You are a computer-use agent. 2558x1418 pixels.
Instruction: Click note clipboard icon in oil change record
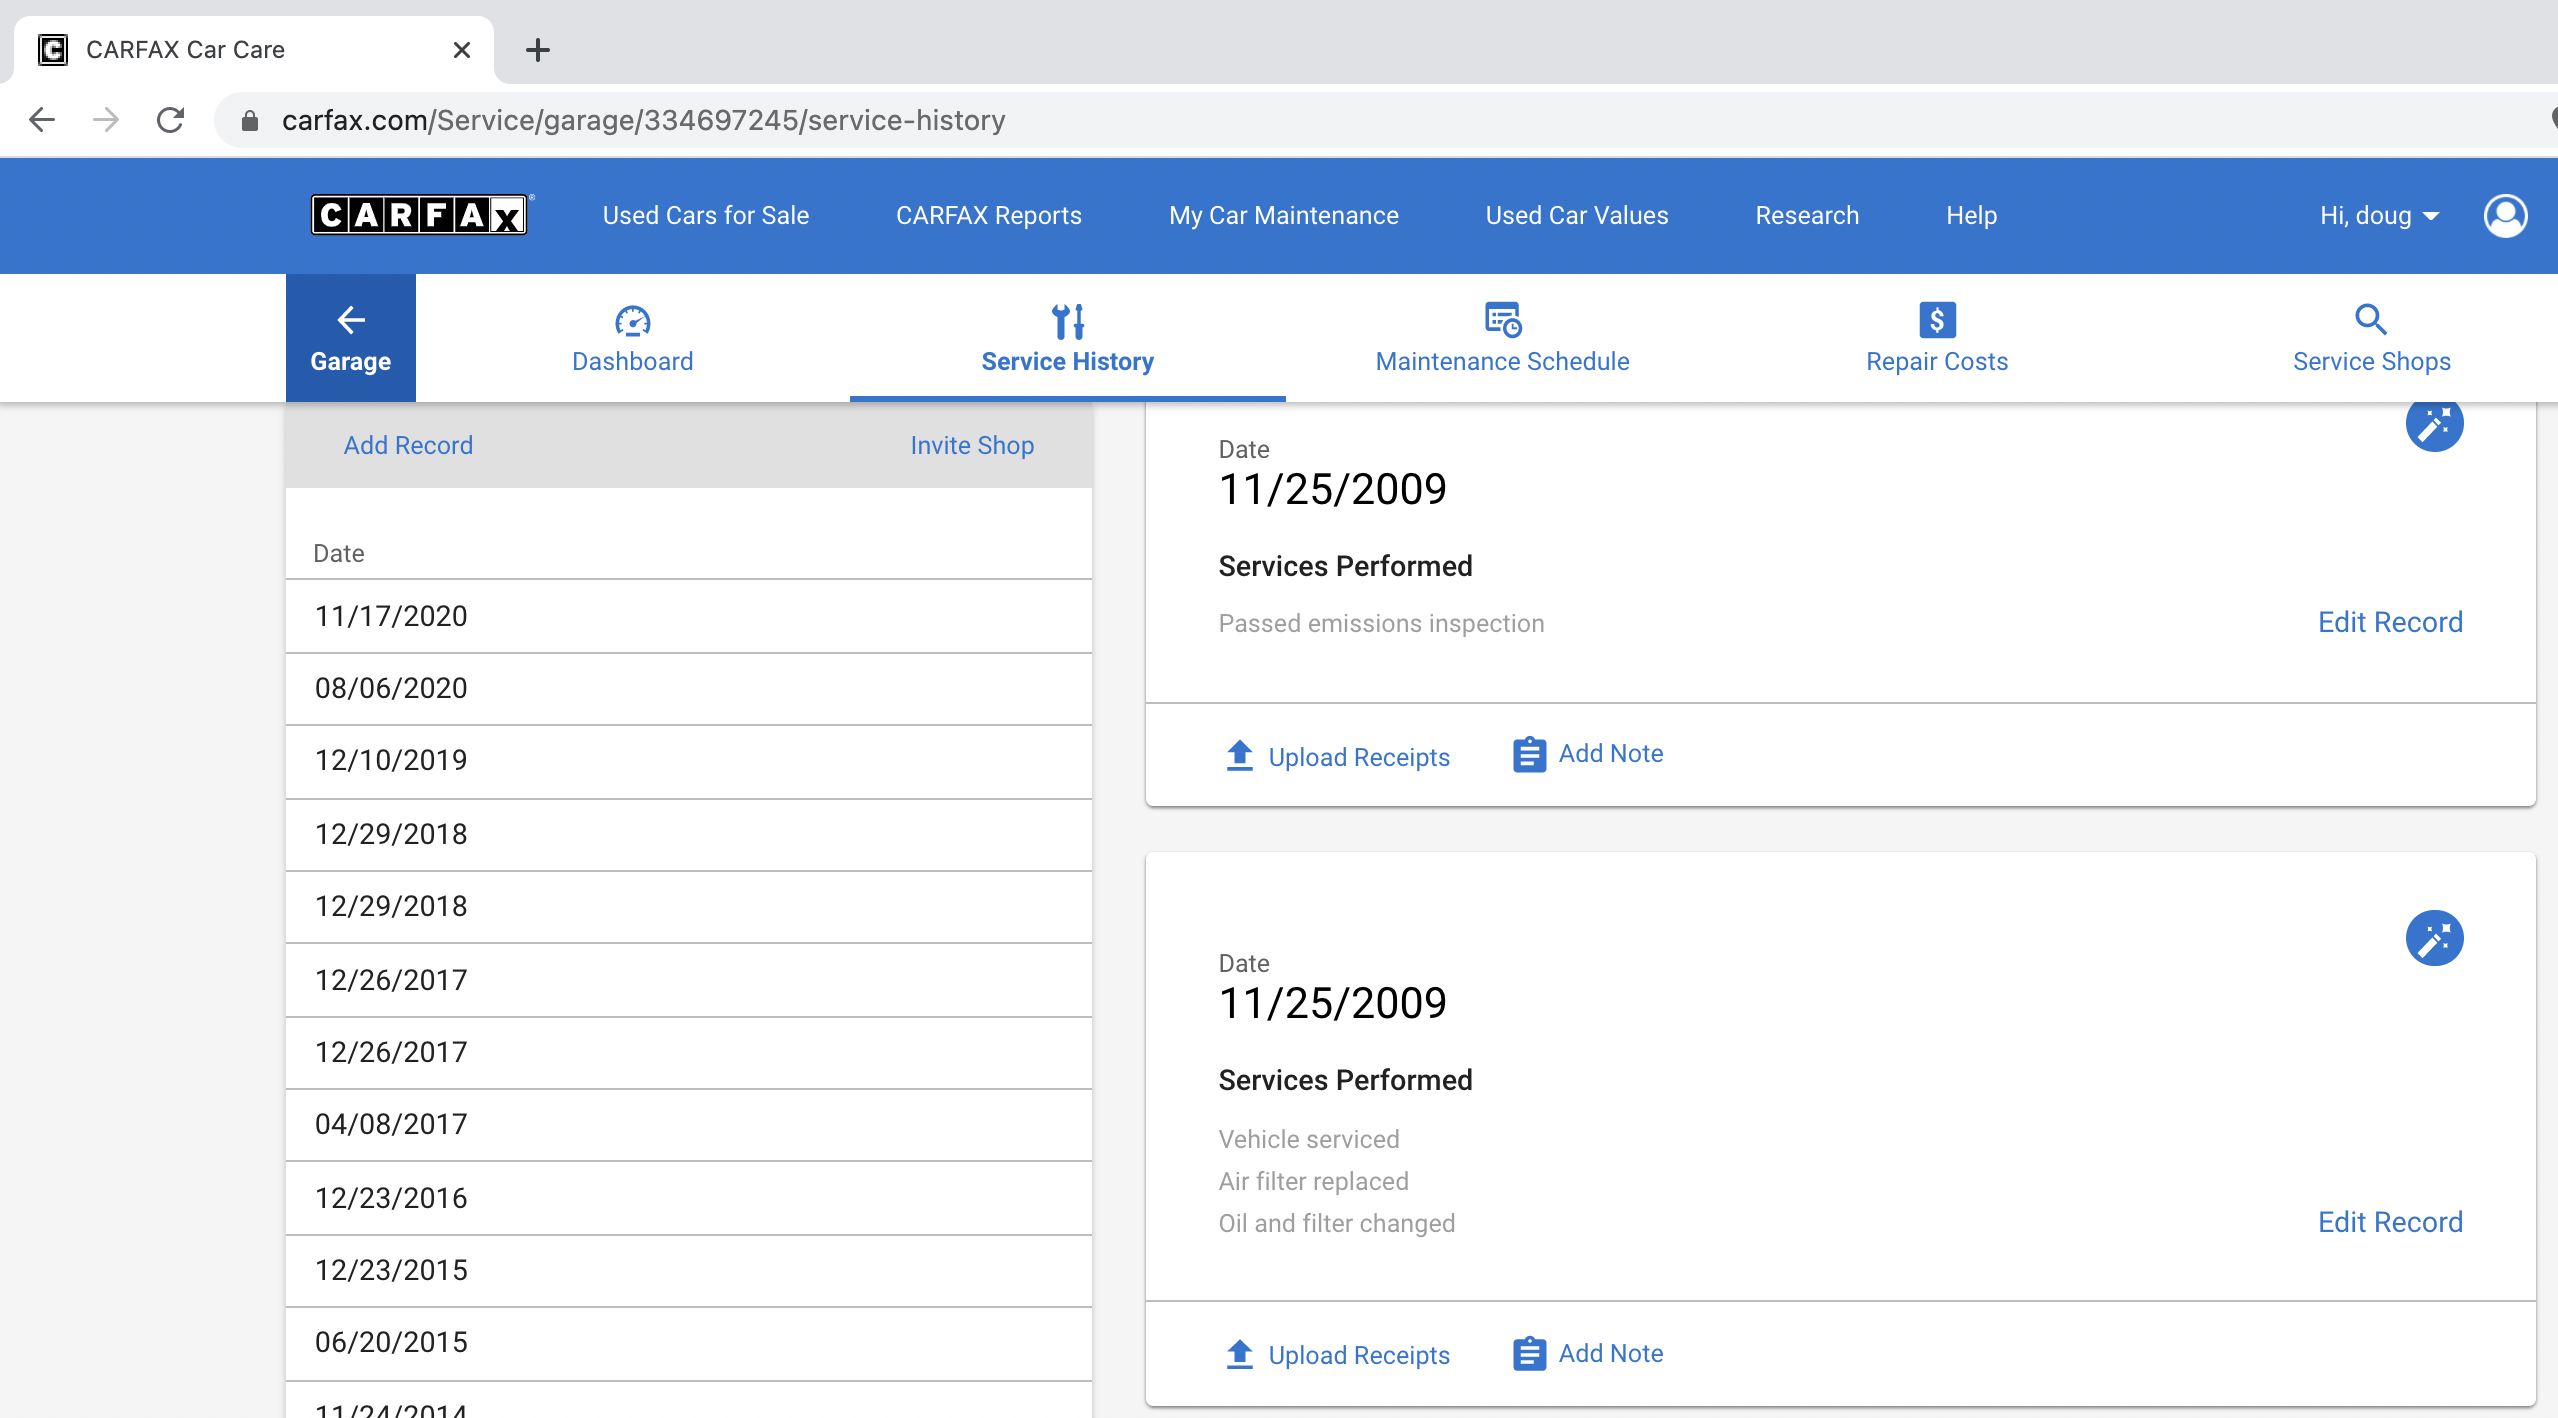1529,1354
